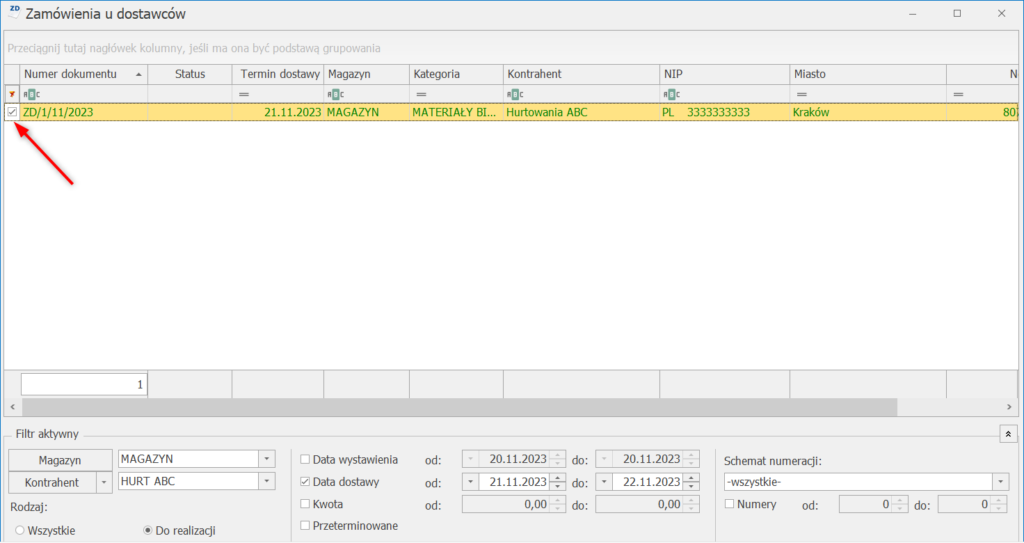Click the ABC filter icon under Numer dokumentu

(30, 94)
